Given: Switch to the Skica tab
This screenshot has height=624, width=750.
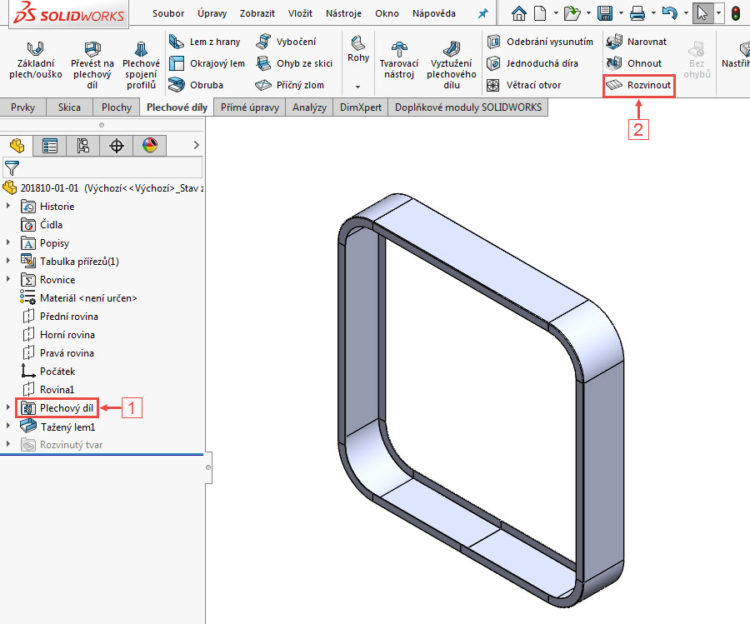Looking at the screenshot, I should coord(69,108).
